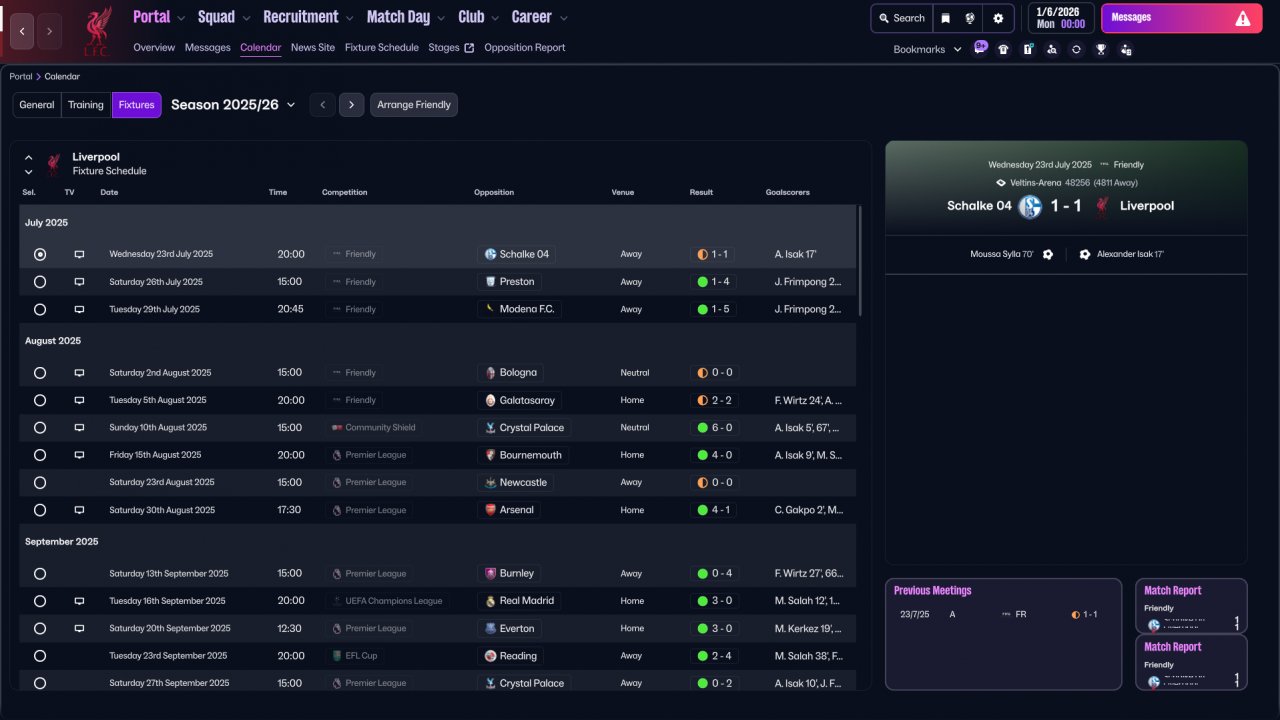
Task: Select the radio button for Preston fixture
Action: (x=40, y=282)
